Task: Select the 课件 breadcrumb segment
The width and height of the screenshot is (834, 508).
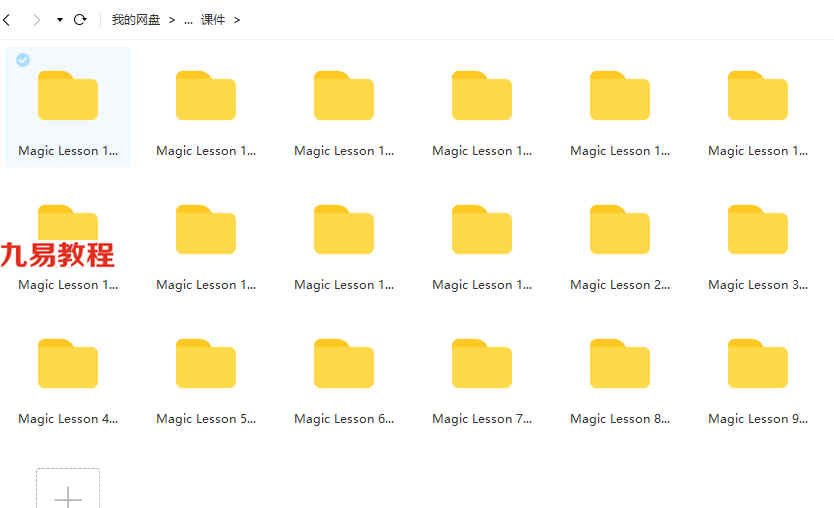Action: (213, 20)
